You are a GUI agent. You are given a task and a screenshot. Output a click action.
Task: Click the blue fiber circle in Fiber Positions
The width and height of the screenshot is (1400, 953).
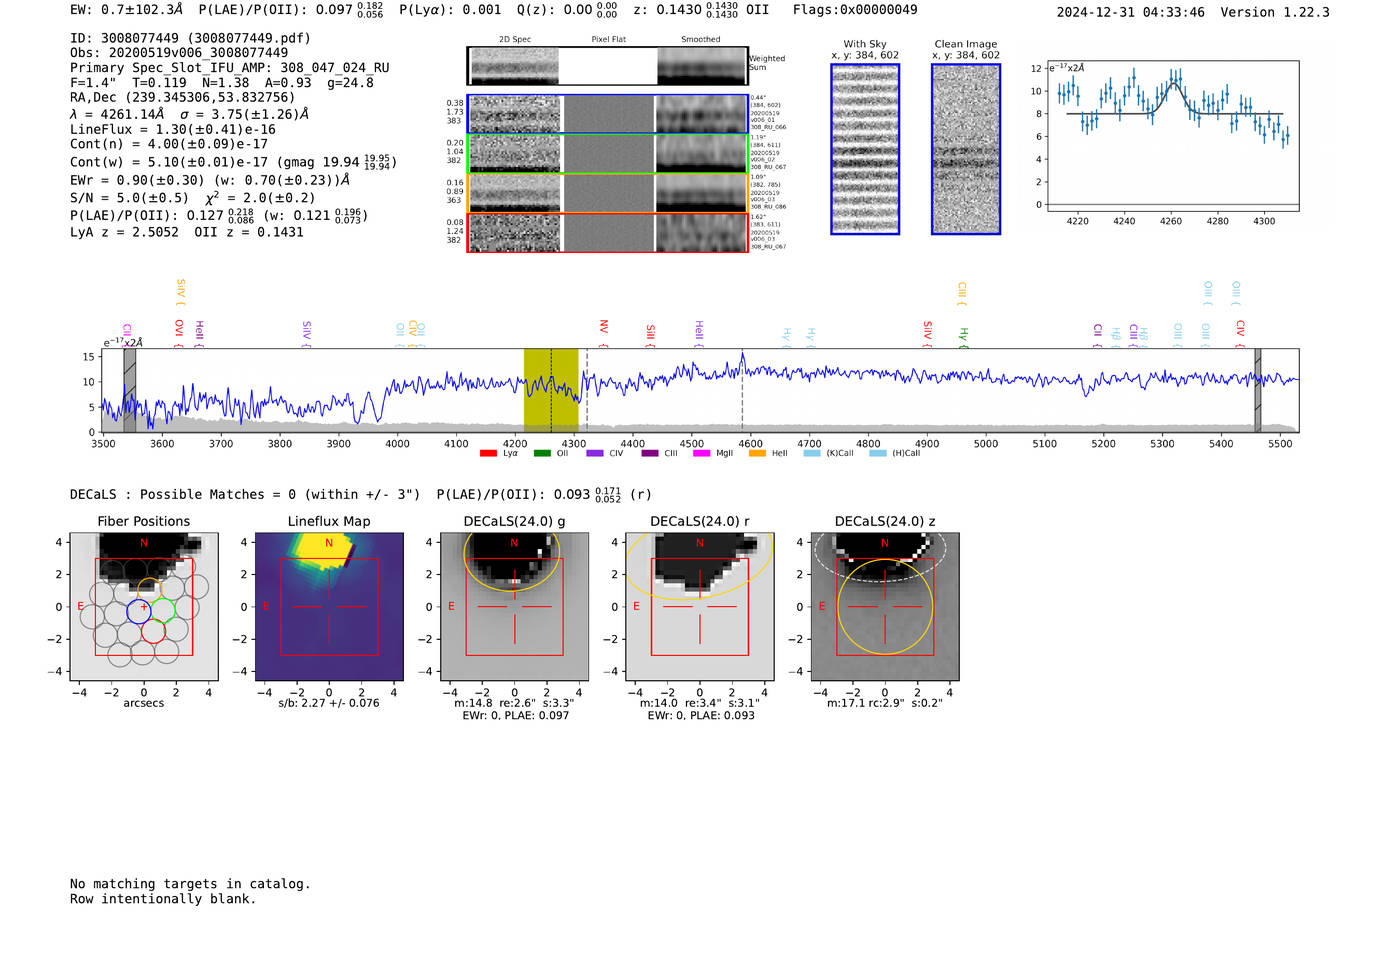click(138, 611)
